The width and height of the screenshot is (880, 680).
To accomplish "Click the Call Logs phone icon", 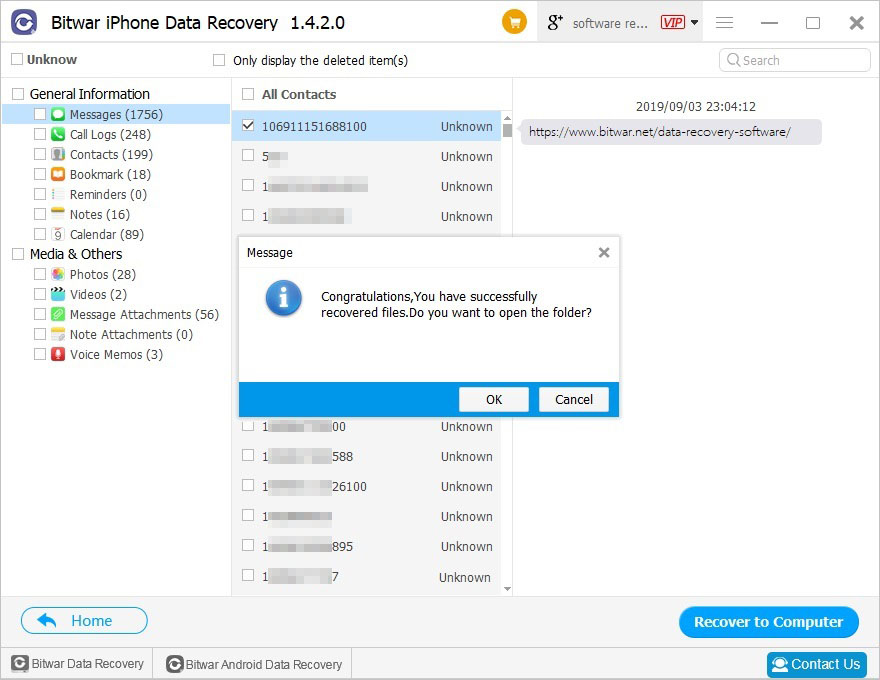I will (x=58, y=134).
